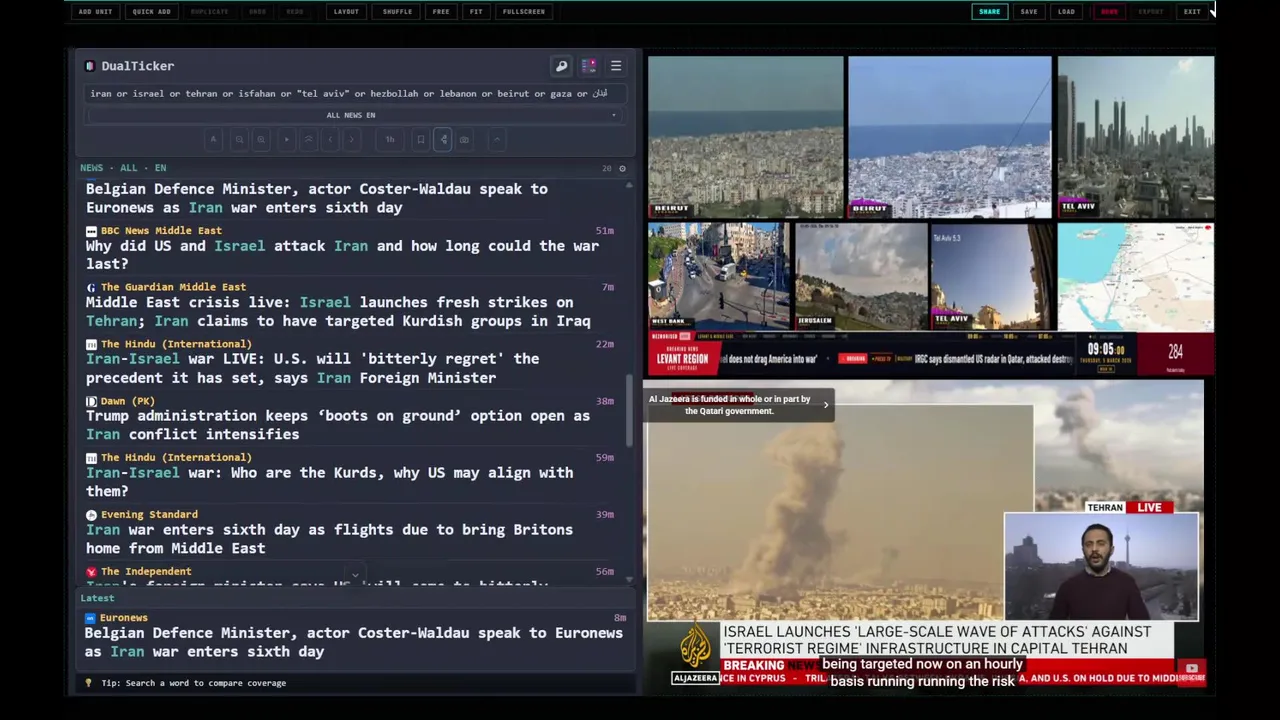The image size is (1280, 720).
Task: Click the bookmark icon in ticker toolbar
Action: (420, 139)
